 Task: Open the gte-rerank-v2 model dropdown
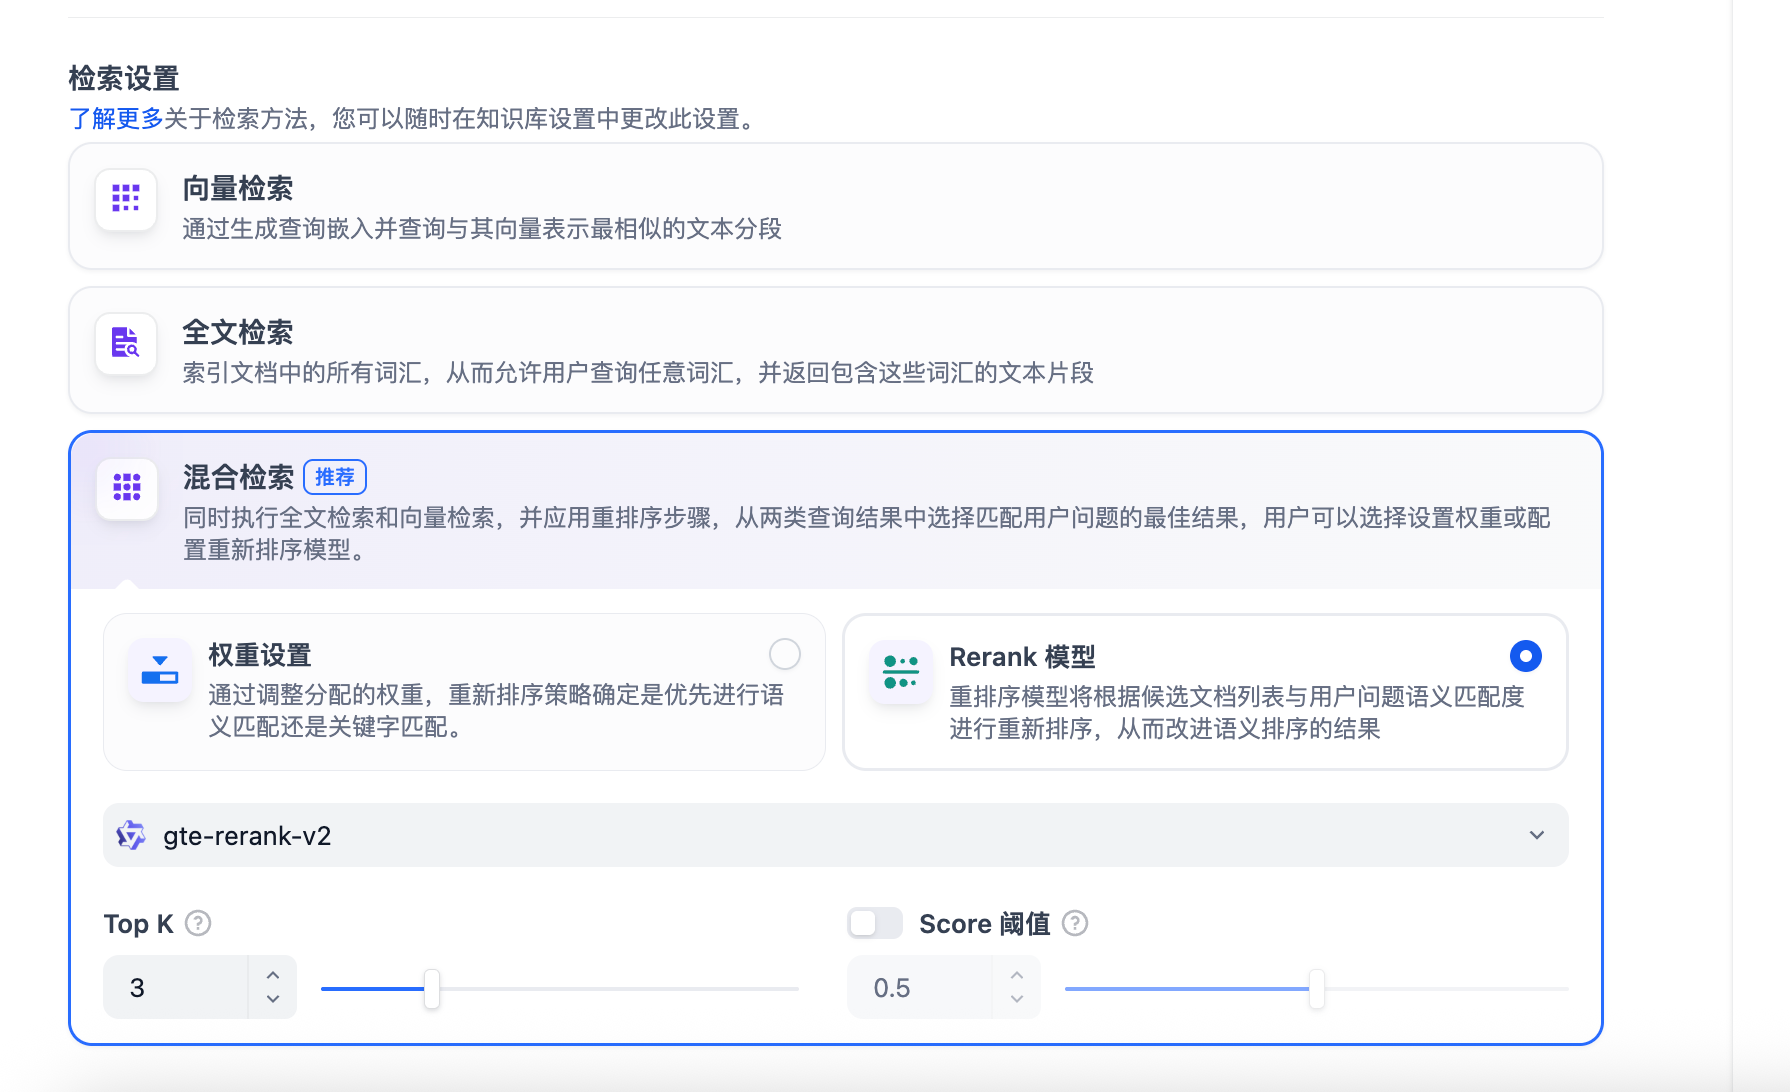(x=836, y=835)
